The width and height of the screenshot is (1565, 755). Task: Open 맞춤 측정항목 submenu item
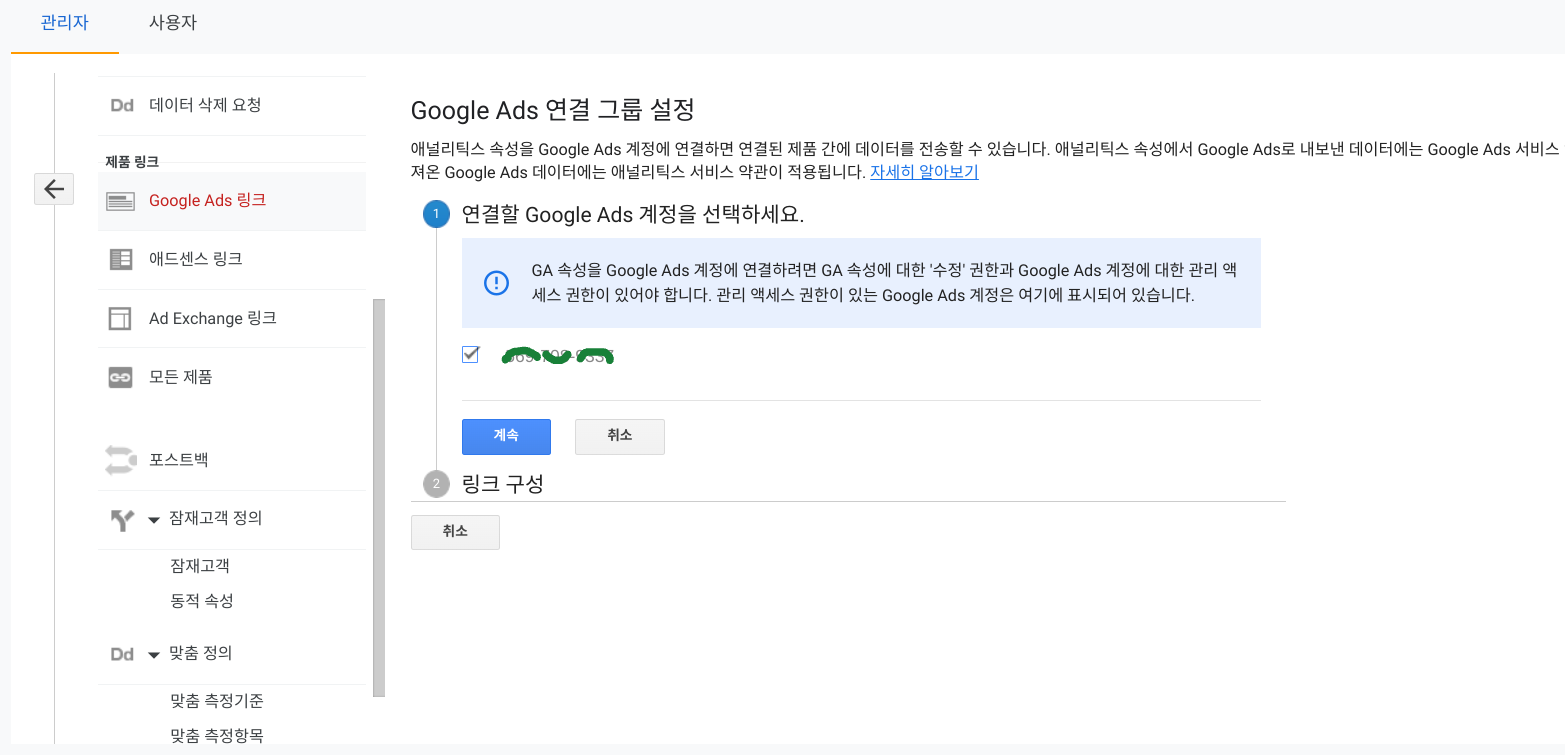click(217, 736)
